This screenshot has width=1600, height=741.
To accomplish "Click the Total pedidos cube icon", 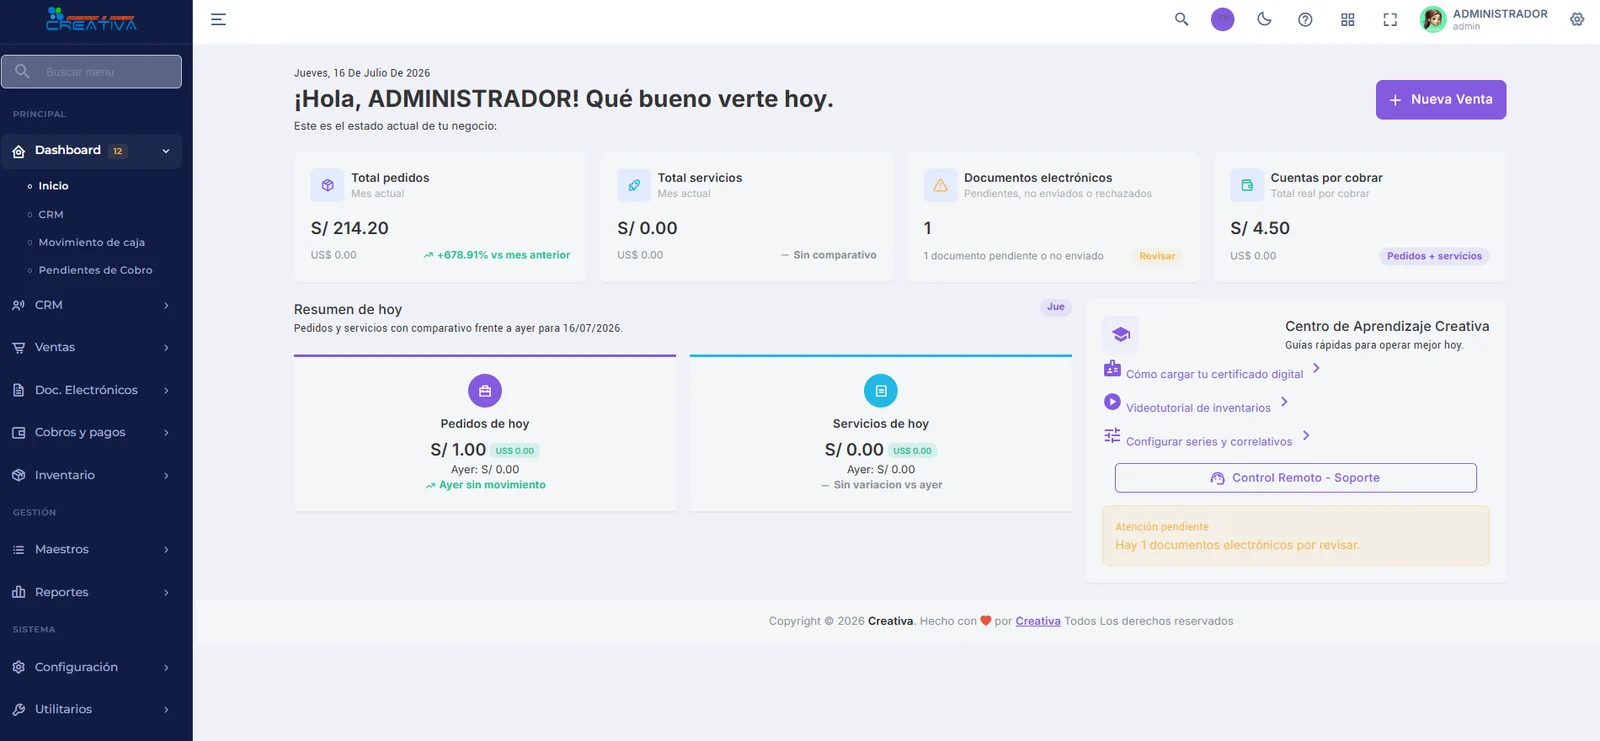I will 327,185.
